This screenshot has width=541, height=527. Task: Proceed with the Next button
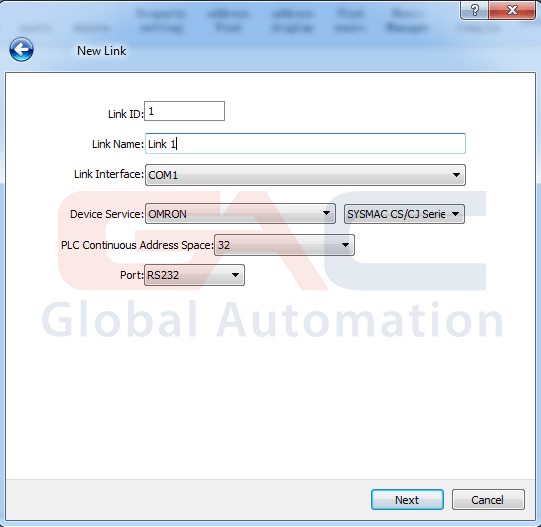click(x=407, y=499)
